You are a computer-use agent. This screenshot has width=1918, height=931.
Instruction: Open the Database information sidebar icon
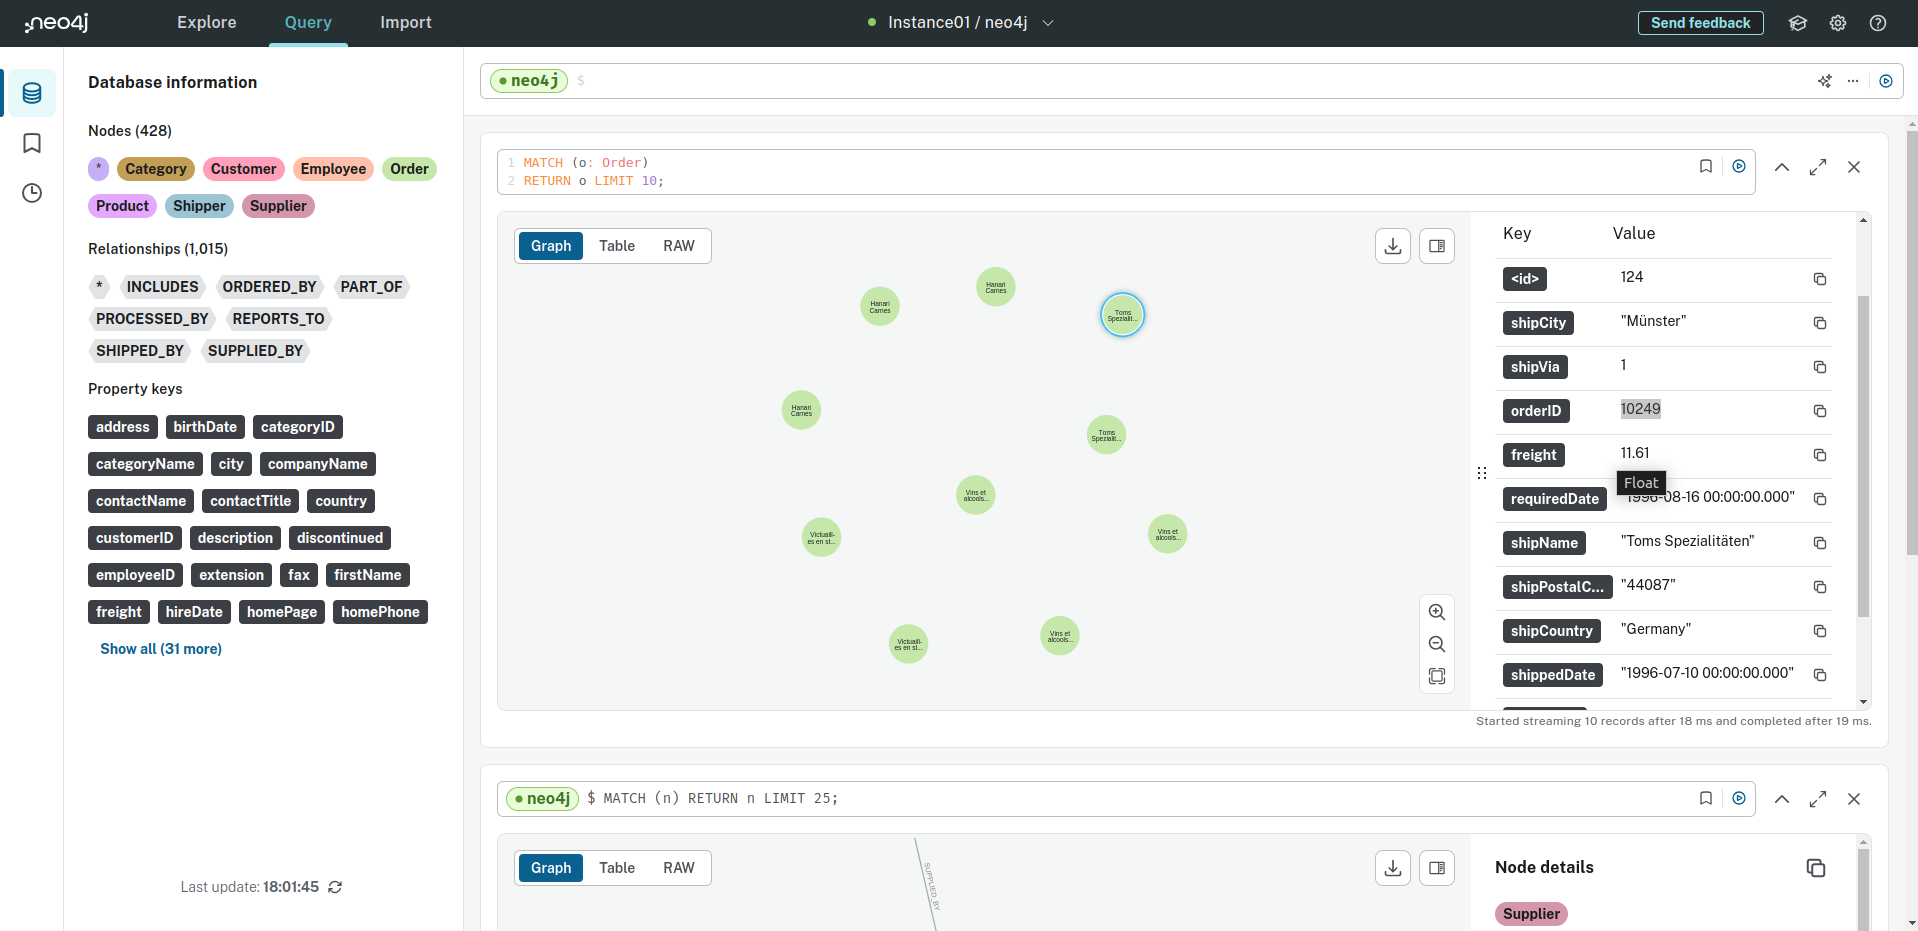coord(32,93)
